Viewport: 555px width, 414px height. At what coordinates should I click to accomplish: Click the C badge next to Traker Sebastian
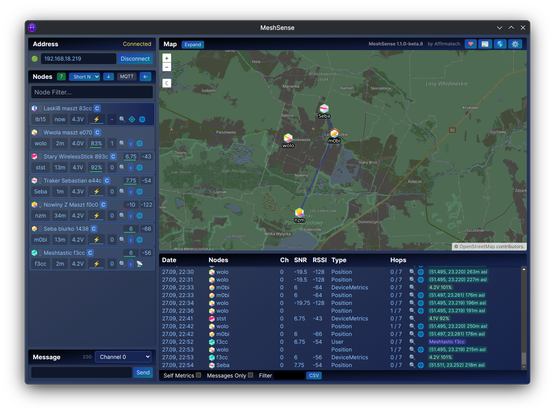(107, 180)
